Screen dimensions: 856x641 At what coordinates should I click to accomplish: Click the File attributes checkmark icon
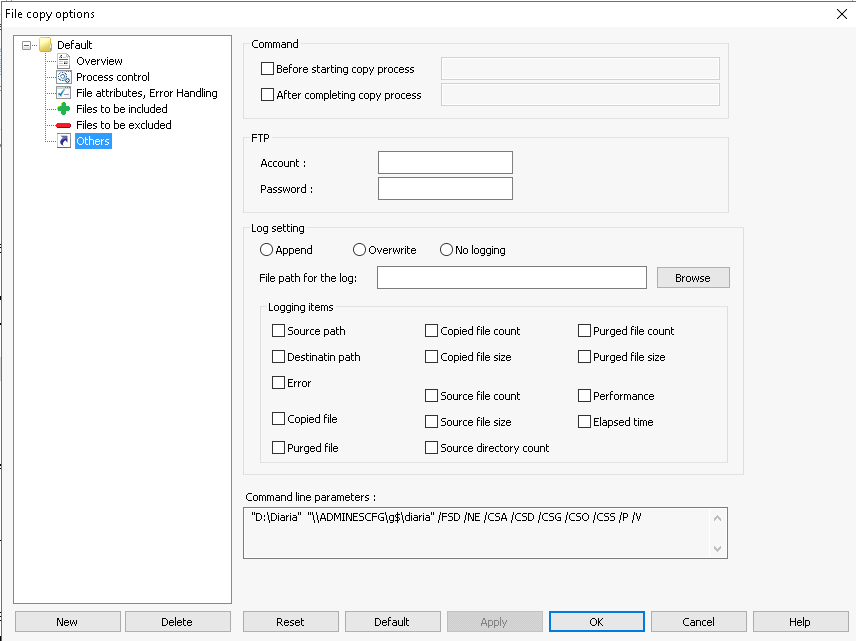(x=64, y=93)
